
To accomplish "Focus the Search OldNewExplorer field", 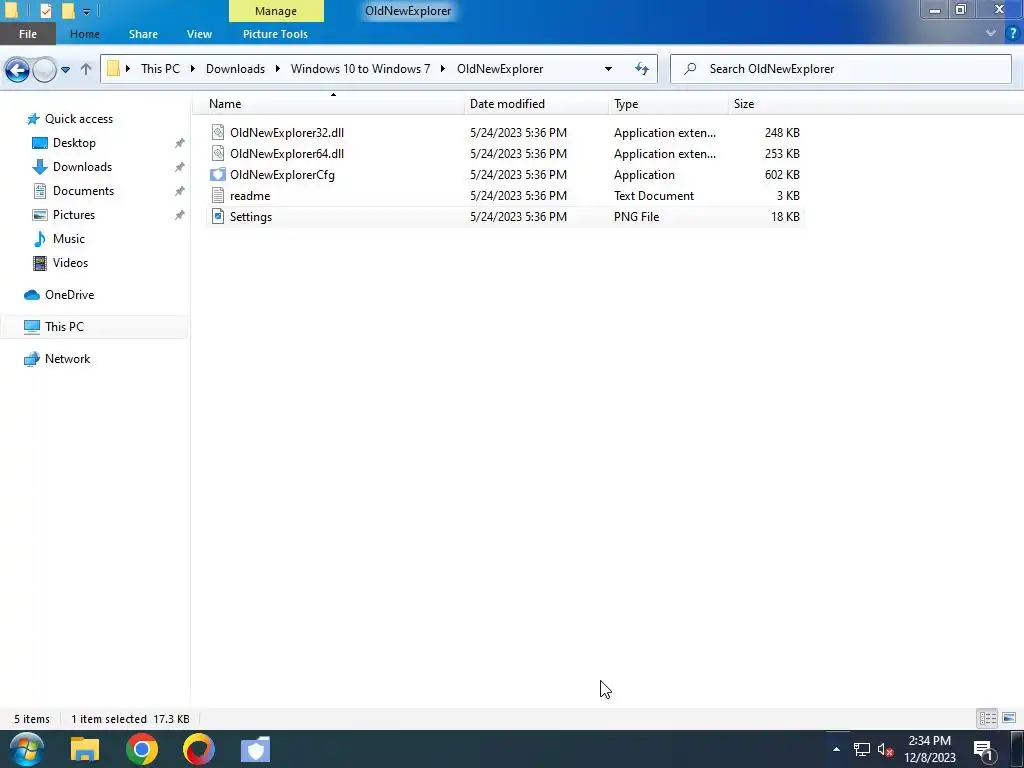I will click(x=840, y=69).
